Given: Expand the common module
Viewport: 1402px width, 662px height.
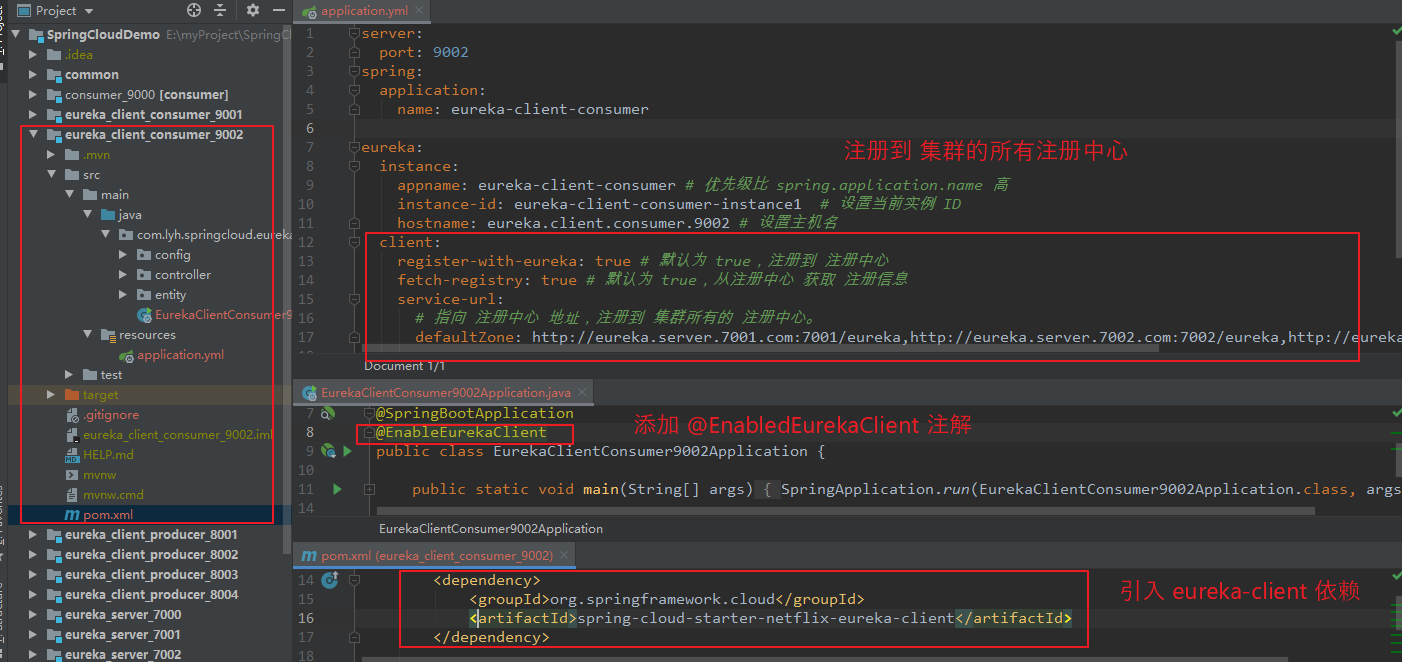Looking at the screenshot, I should (33, 75).
